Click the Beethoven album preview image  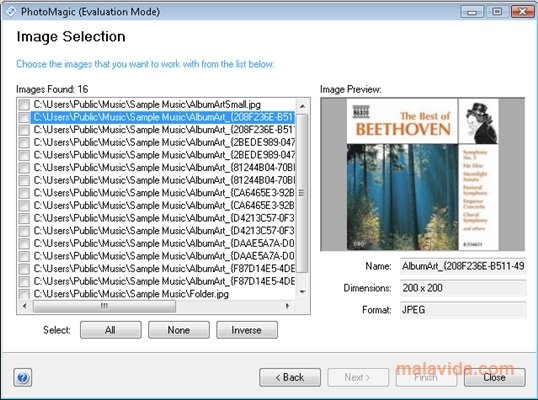click(423, 174)
